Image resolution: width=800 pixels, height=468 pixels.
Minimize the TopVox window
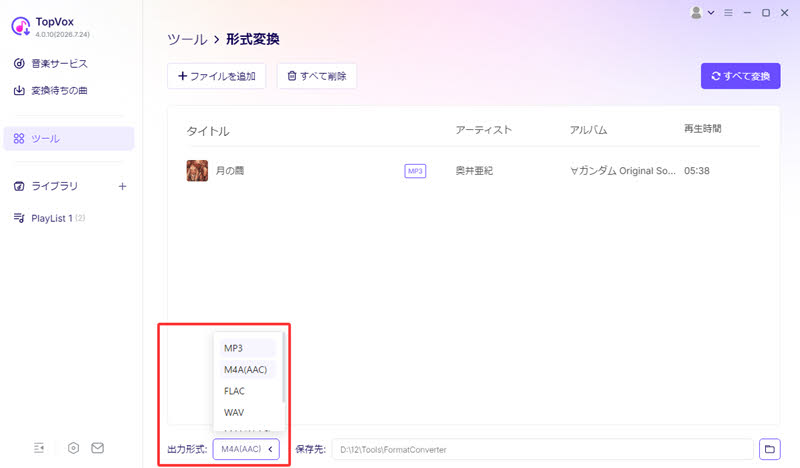coord(747,13)
